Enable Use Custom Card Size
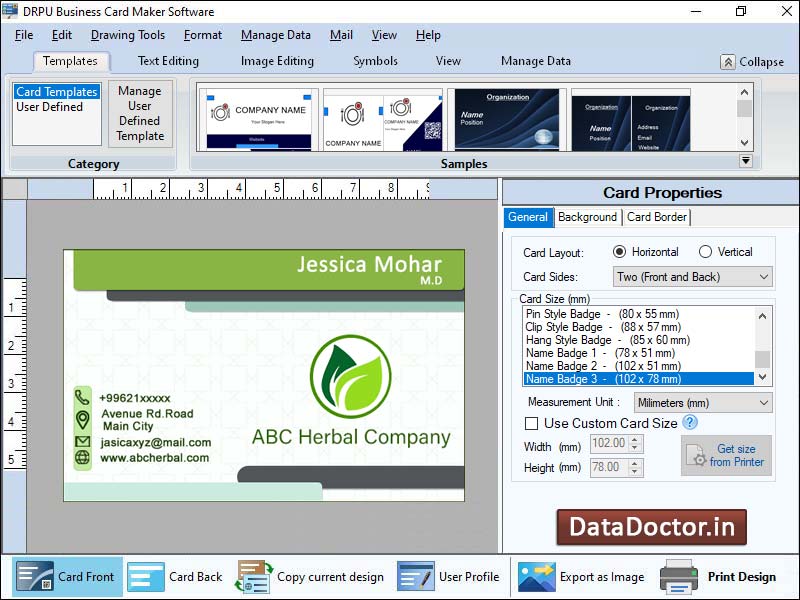 tap(532, 423)
